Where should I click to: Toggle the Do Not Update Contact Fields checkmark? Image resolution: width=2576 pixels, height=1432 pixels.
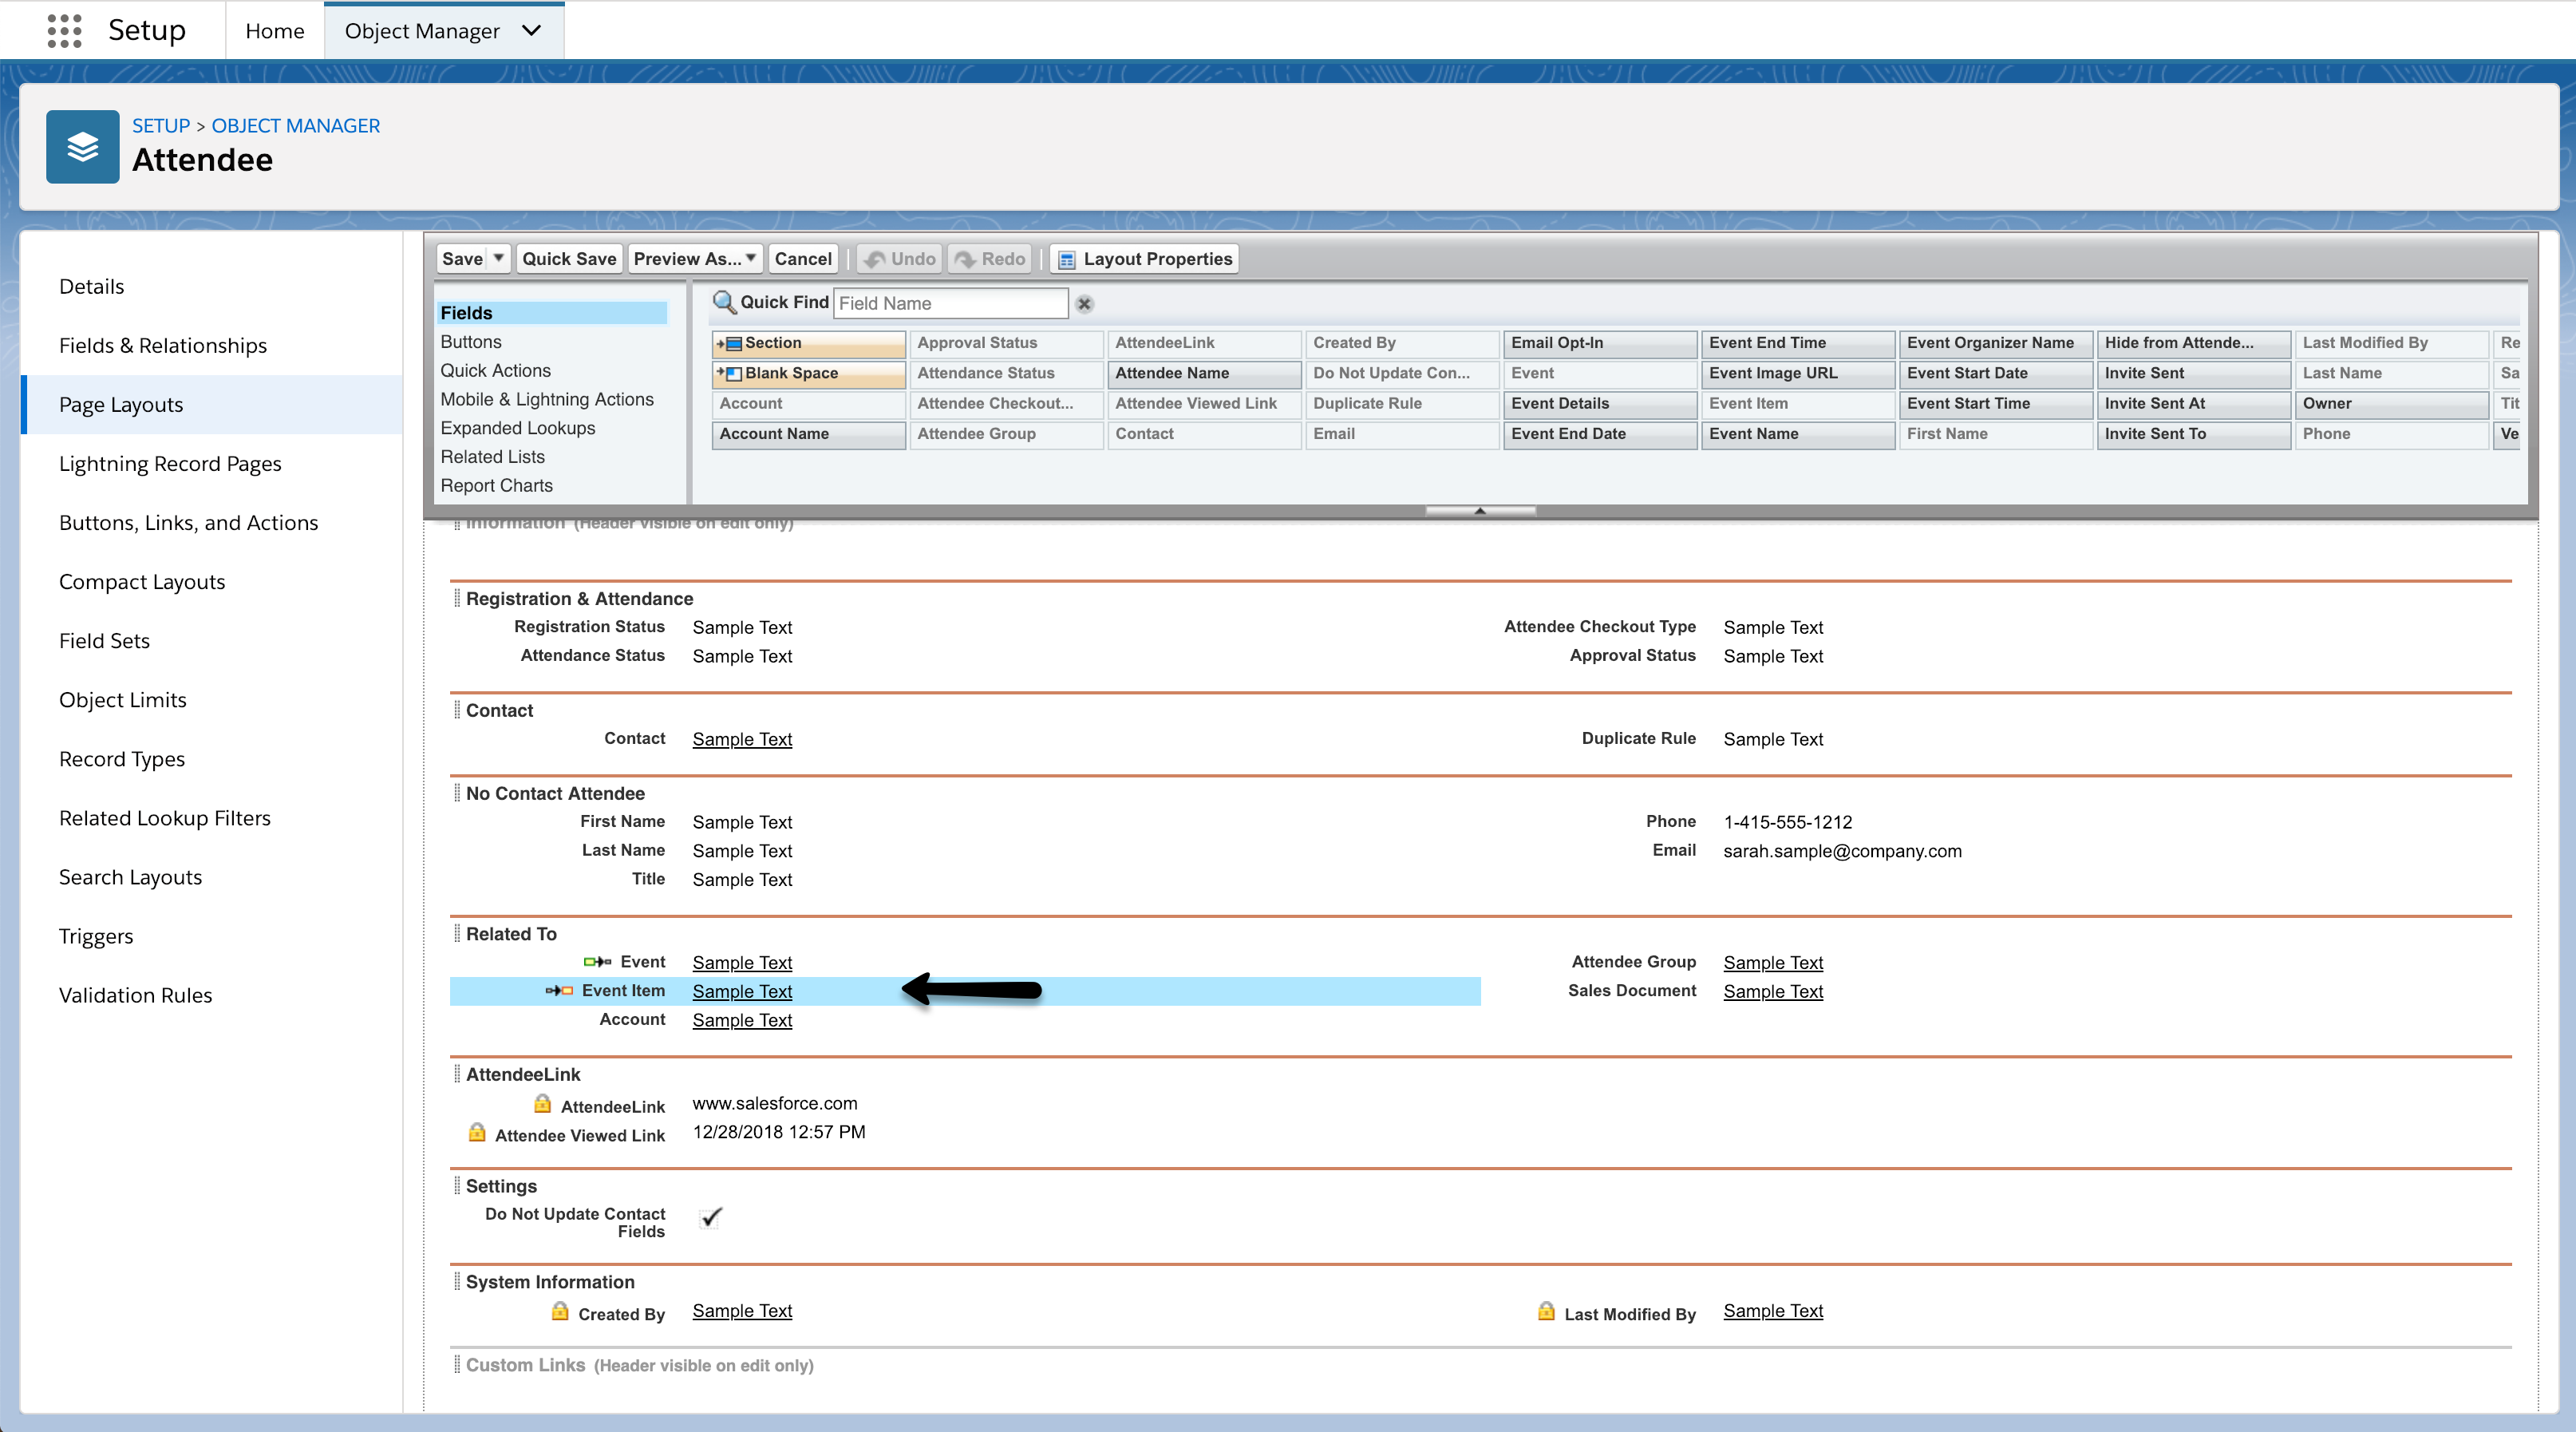pos(711,1217)
